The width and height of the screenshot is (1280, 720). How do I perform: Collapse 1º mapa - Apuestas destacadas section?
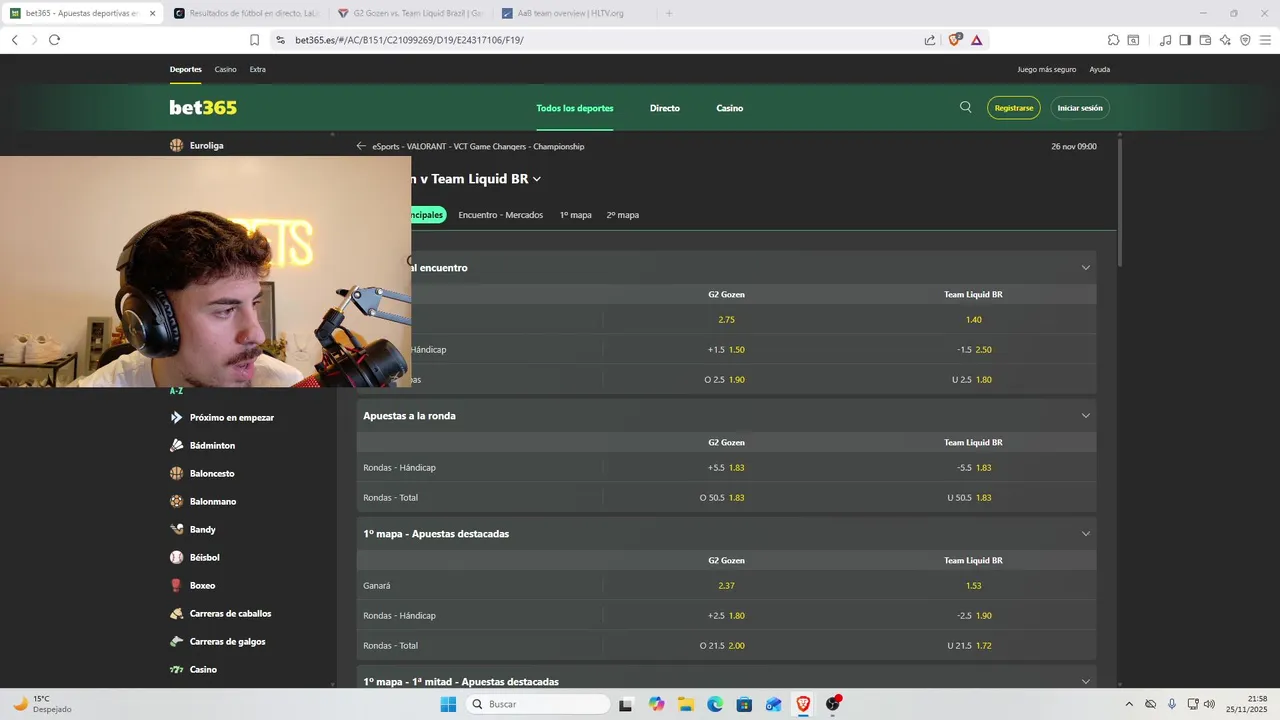coord(1085,534)
